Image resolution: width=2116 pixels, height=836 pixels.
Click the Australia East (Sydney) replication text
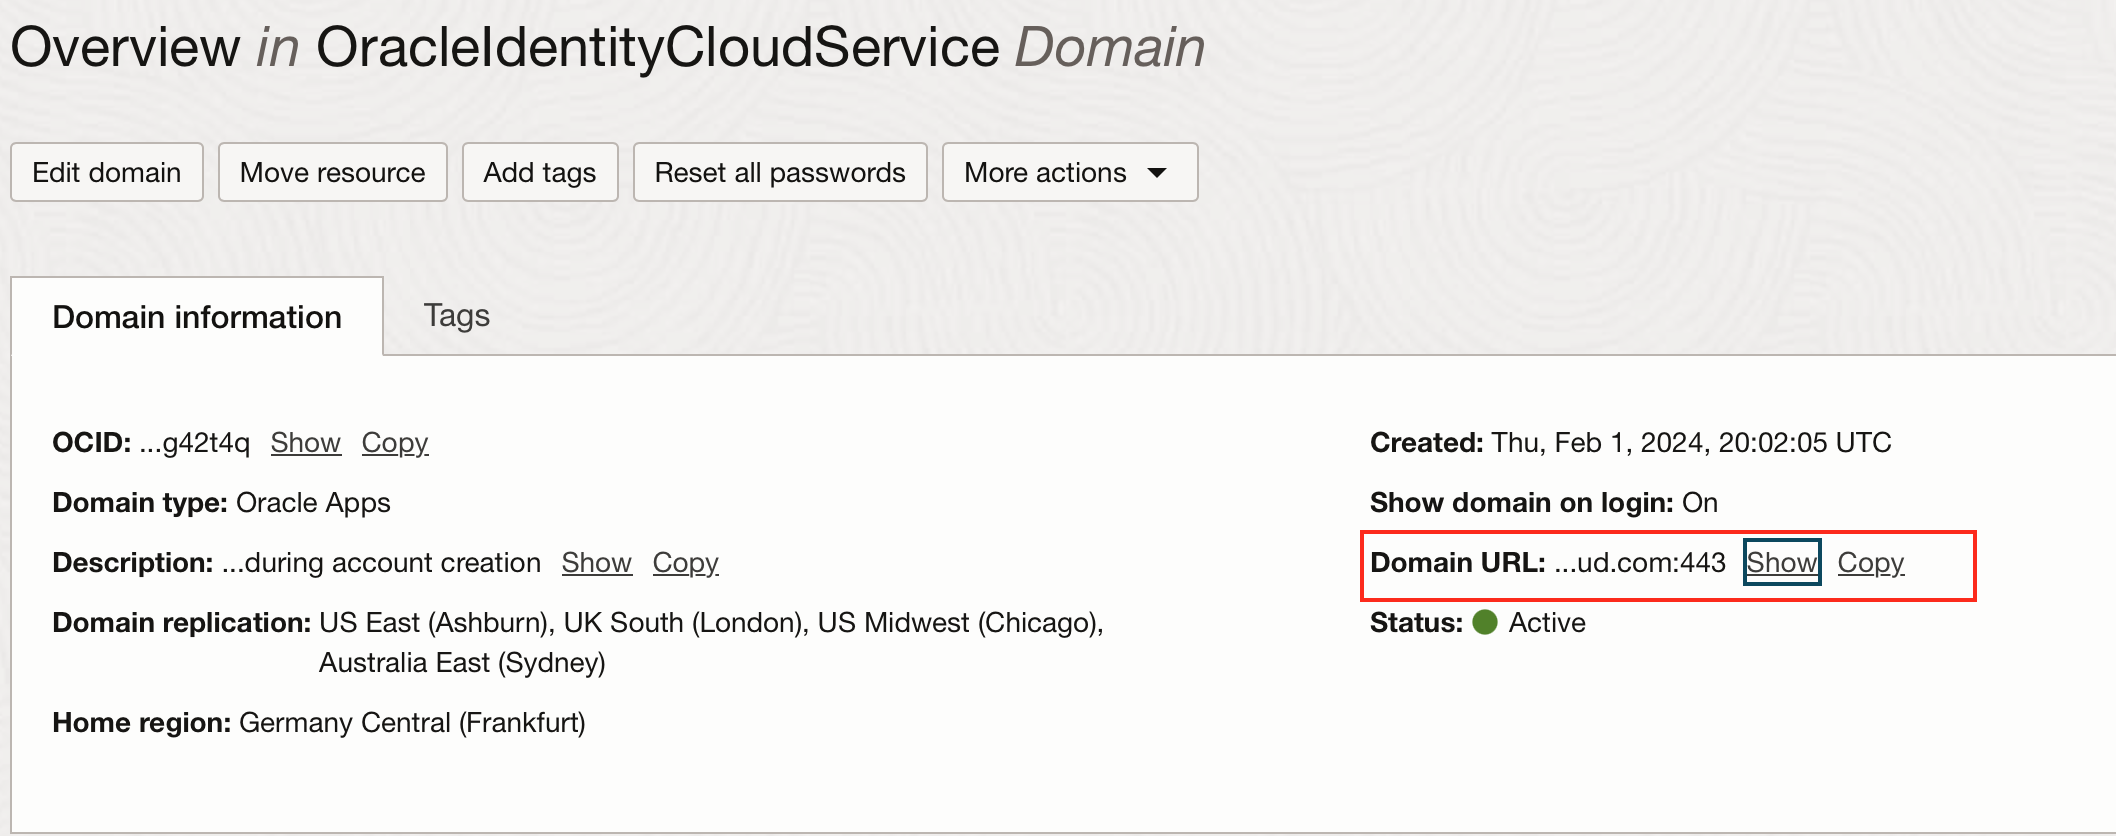point(462,662)
